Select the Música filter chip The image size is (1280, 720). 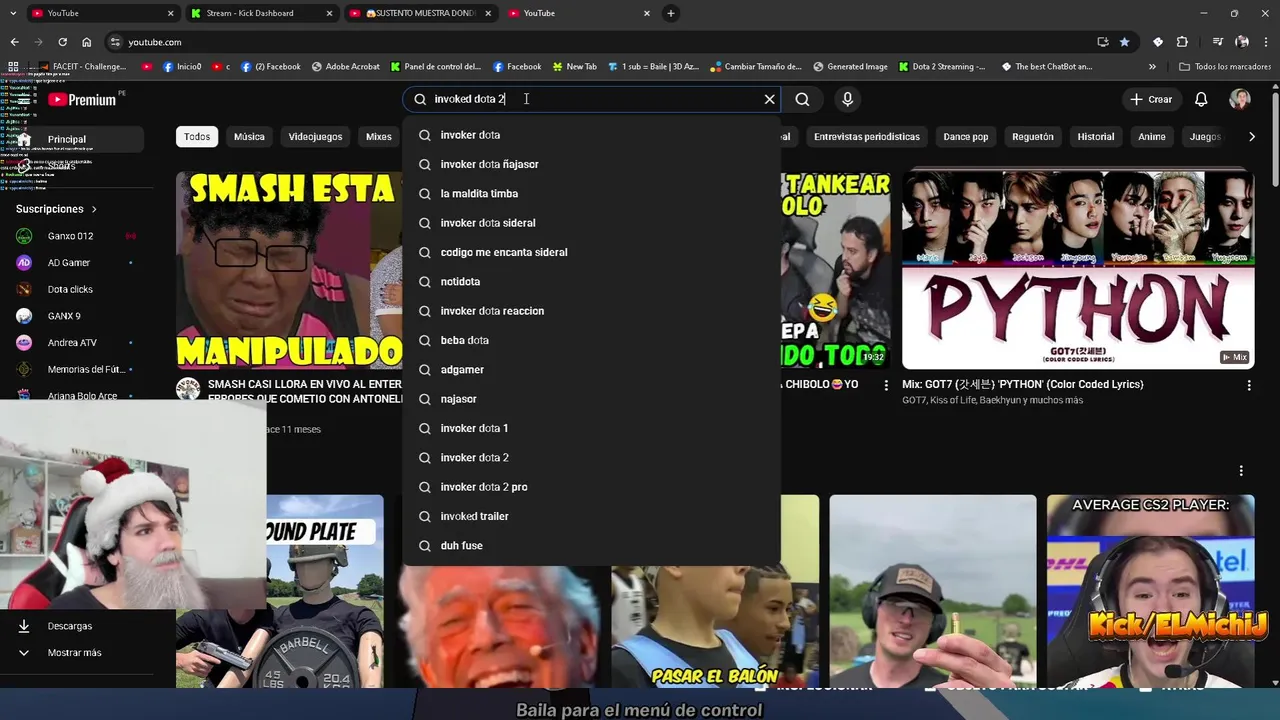click(249, 137)
